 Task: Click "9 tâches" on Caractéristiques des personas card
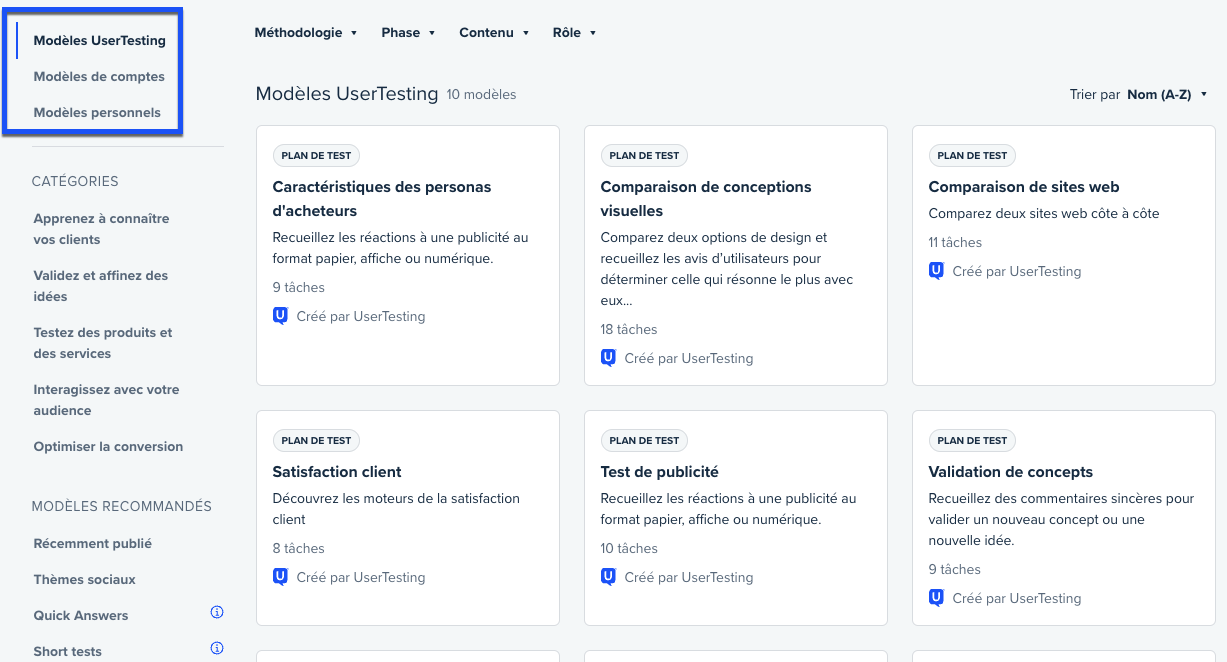299,287
